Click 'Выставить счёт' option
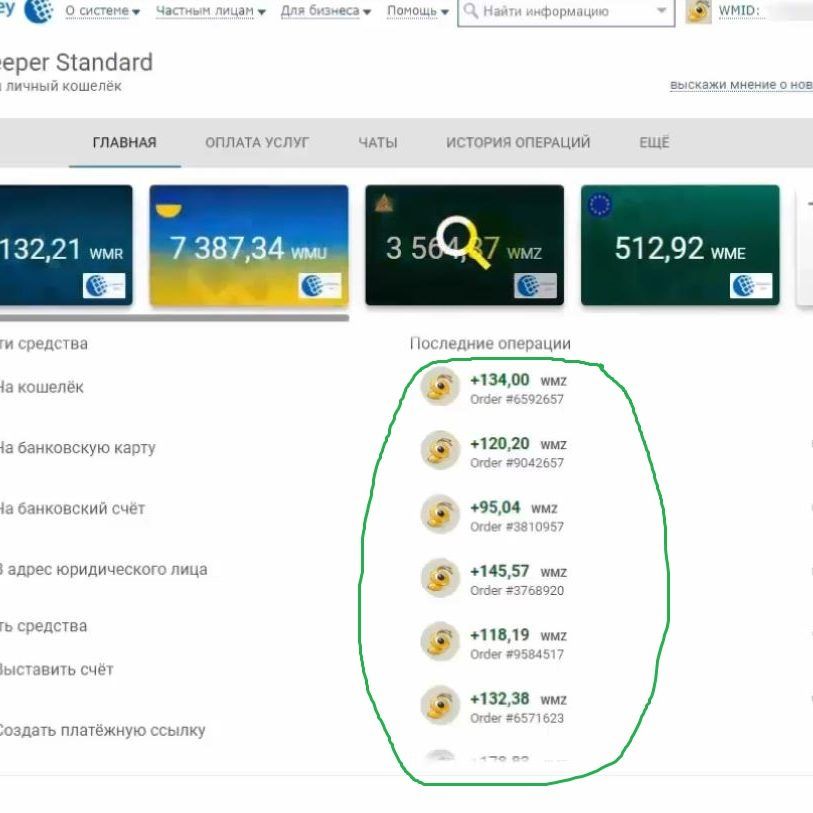 pyautogui.click(x=56, y=669)
